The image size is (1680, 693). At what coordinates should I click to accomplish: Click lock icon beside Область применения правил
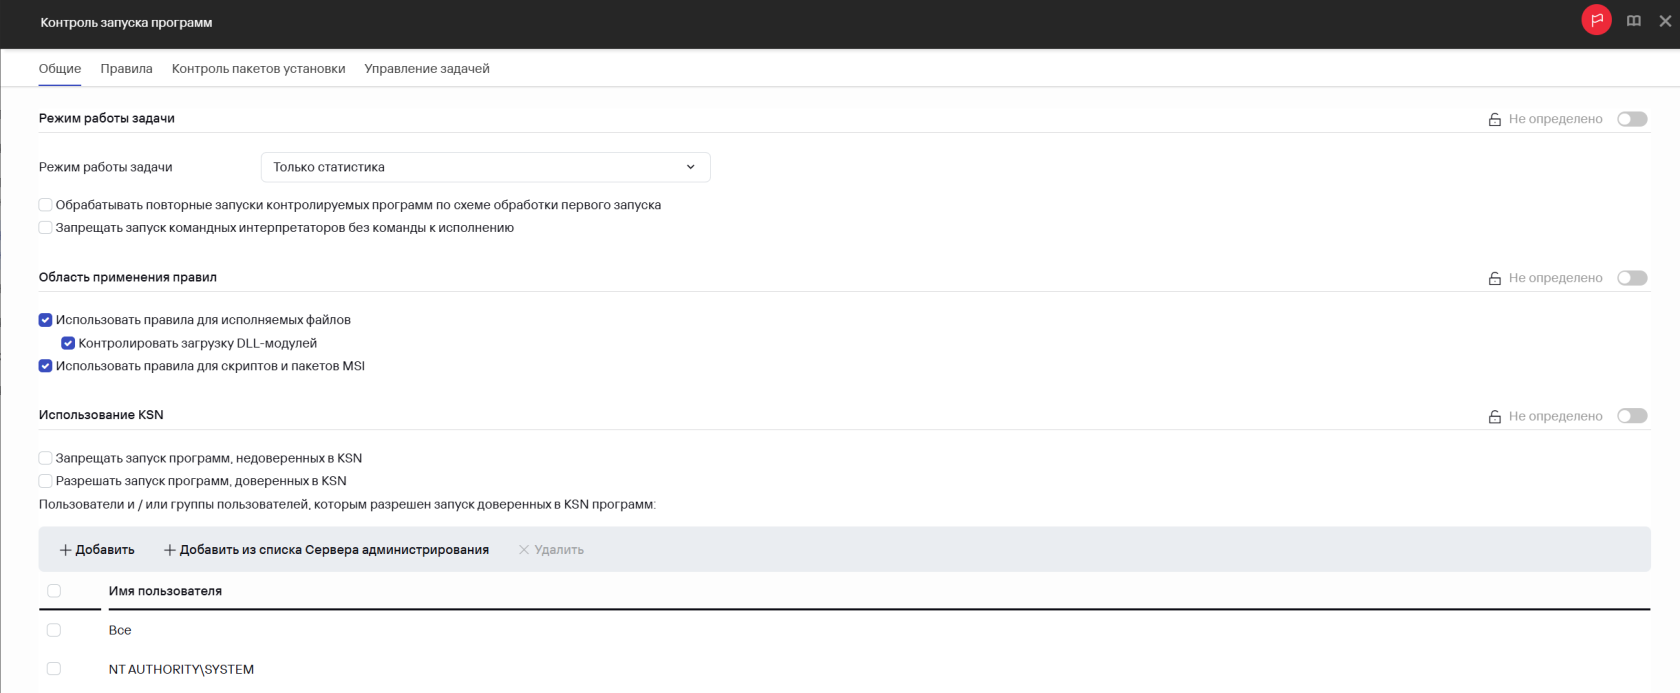[1495, 278]
